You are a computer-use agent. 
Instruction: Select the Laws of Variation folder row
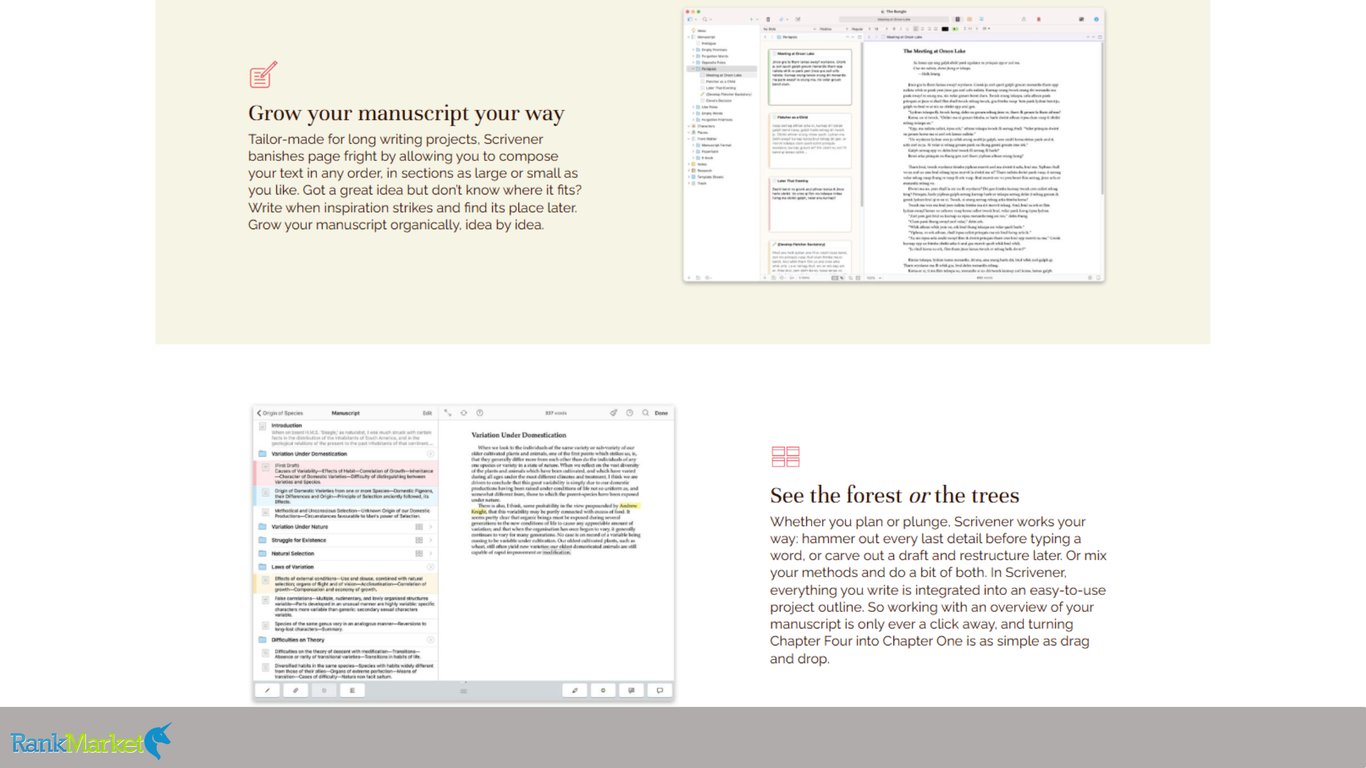345,567
